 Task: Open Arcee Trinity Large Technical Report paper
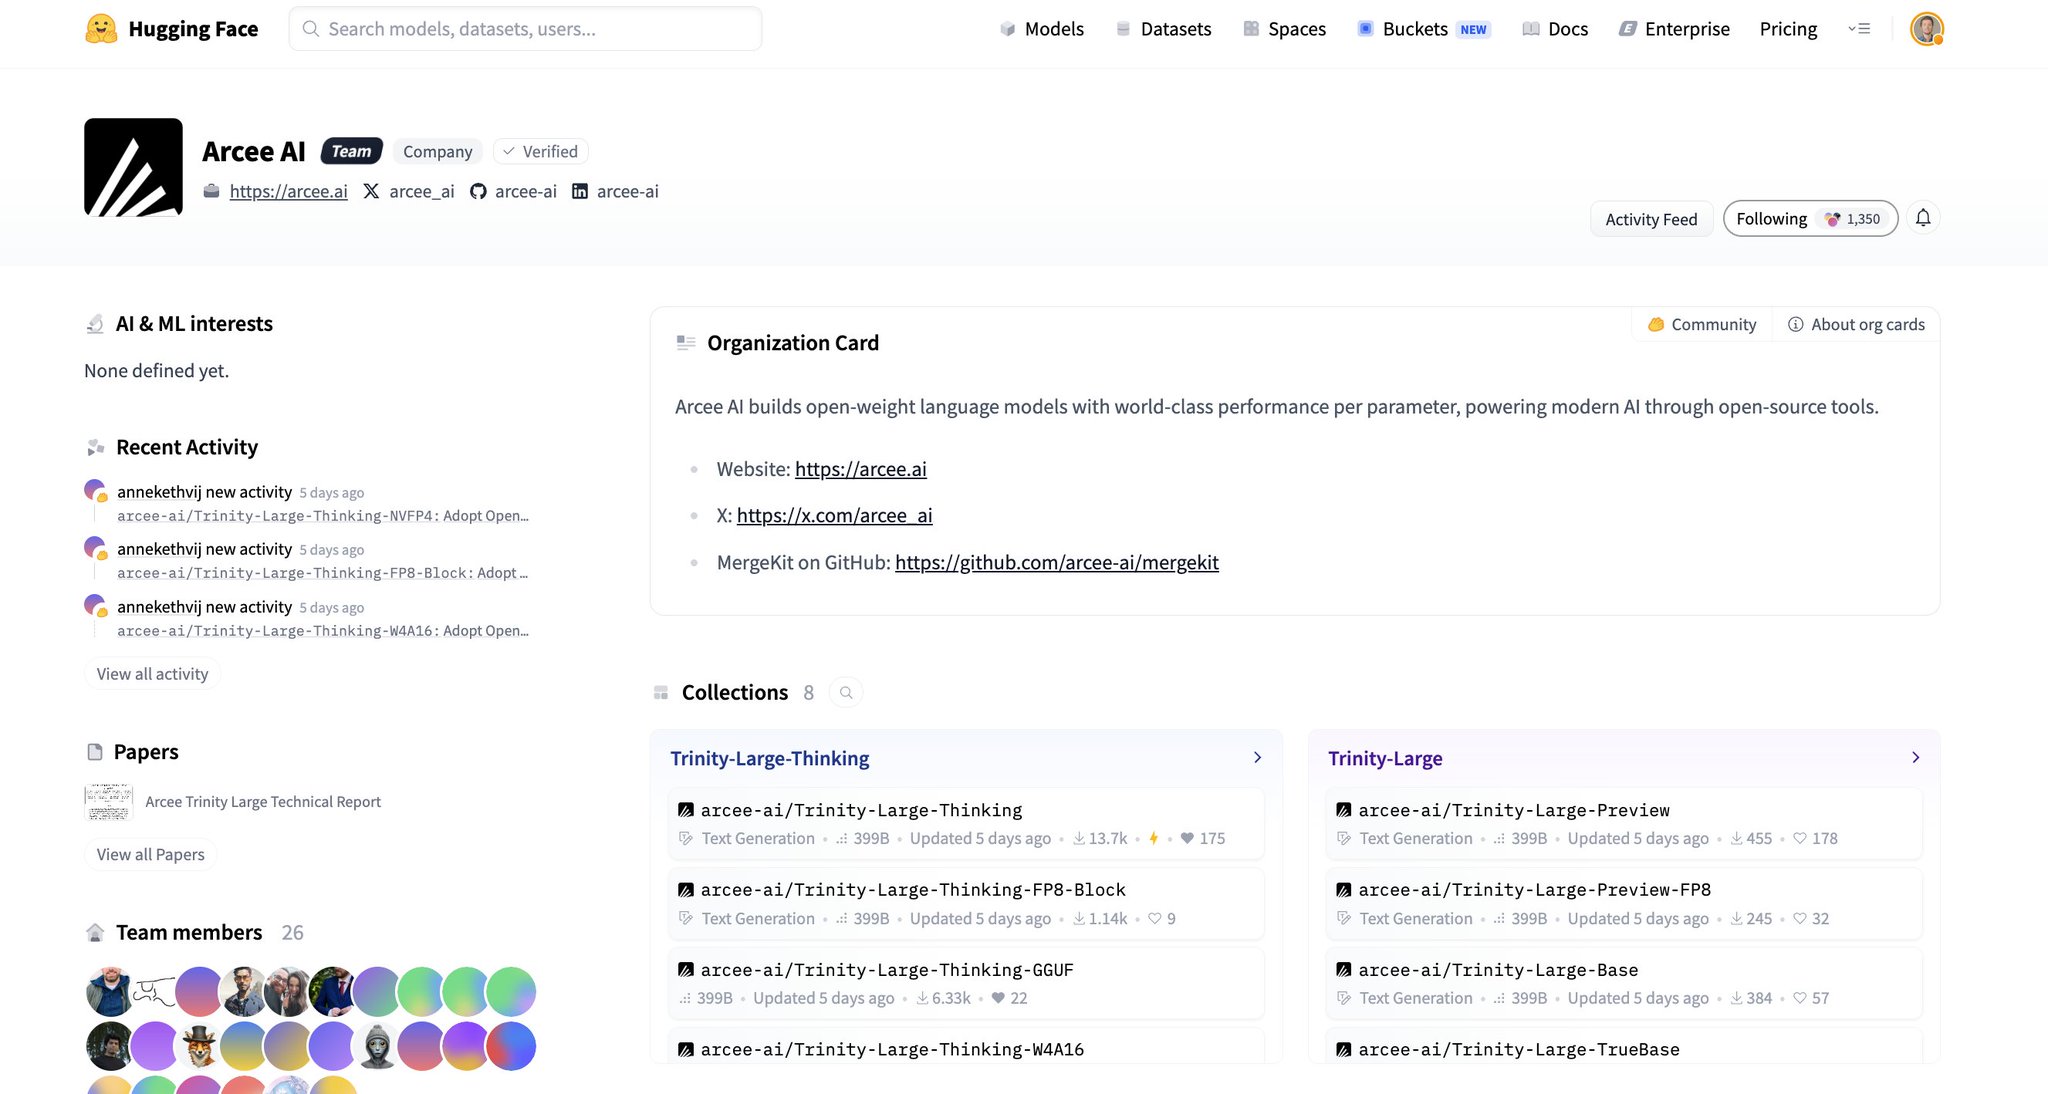(x=263, y=802)
